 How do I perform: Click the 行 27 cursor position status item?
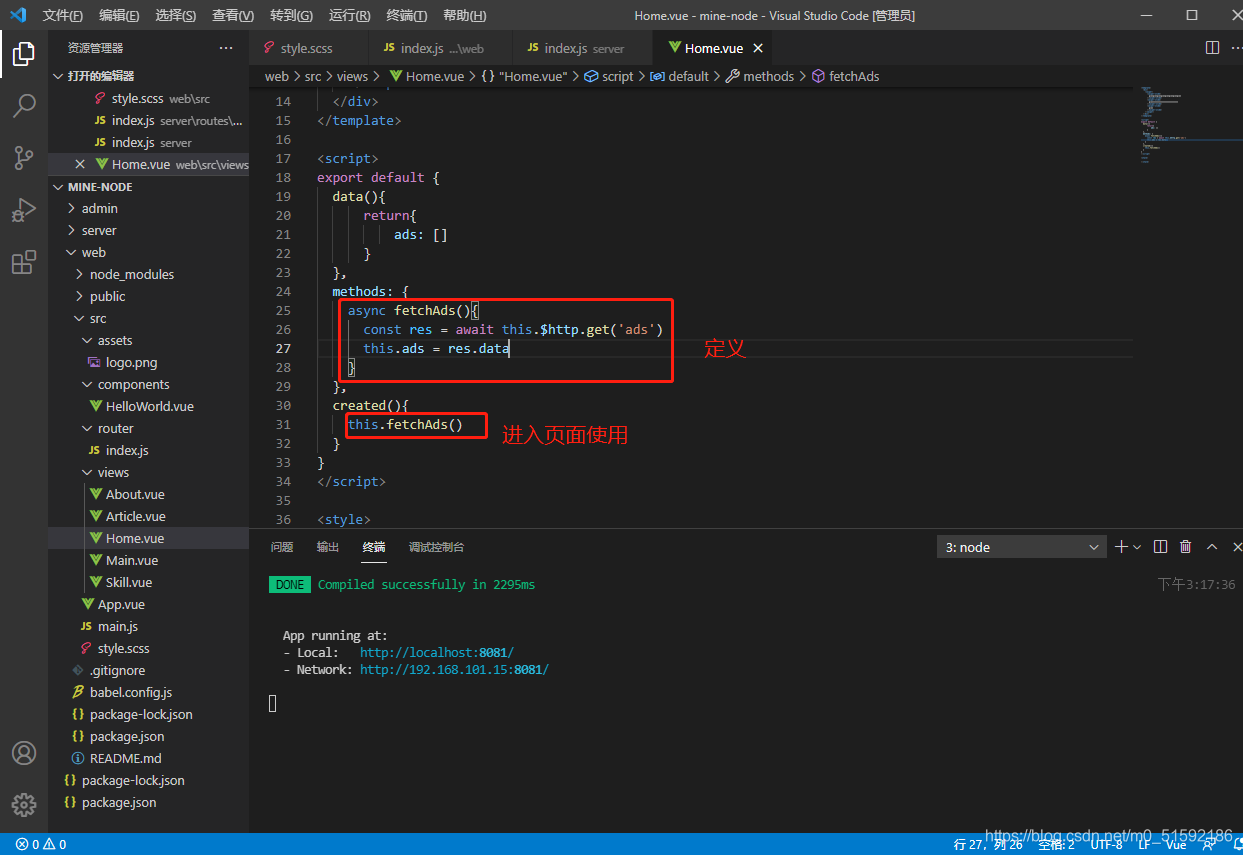[988, 844]
